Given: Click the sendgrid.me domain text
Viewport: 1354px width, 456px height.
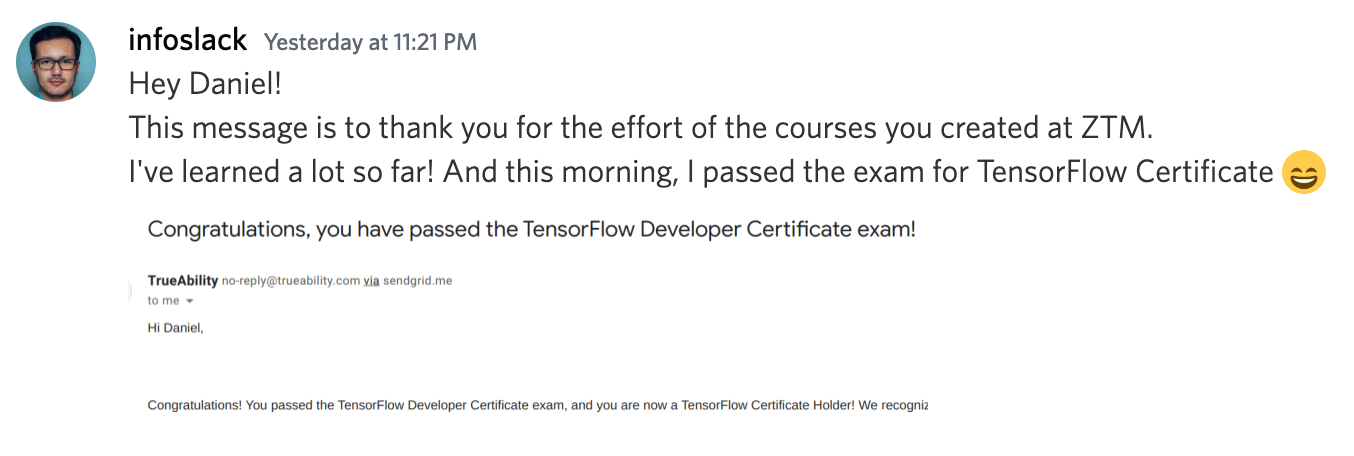Looking at the screenshot, I should point(417,281).
